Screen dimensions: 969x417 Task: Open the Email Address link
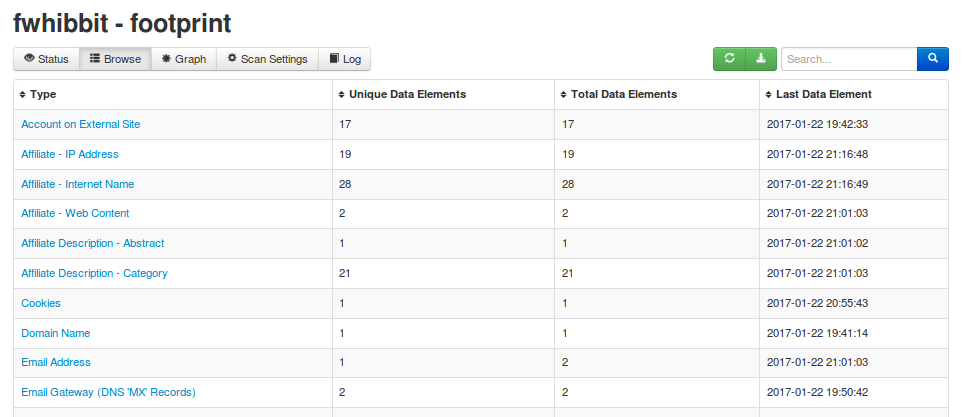pos(56,362)
